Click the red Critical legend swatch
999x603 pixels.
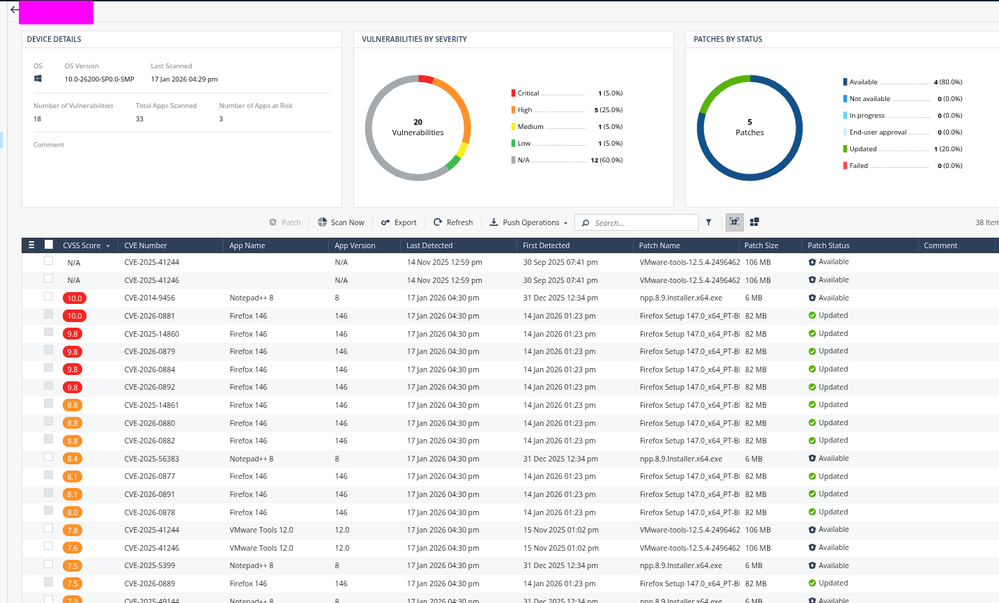coord(513,93)
